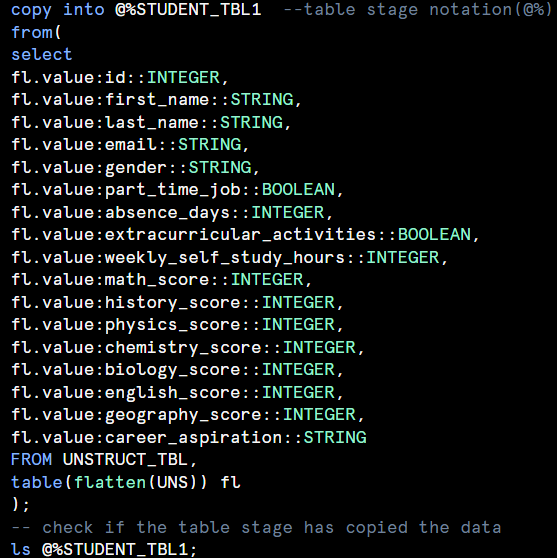Click INTEGER type on the id line
This screenshot has height=558, width=557.
coord(183,78)
